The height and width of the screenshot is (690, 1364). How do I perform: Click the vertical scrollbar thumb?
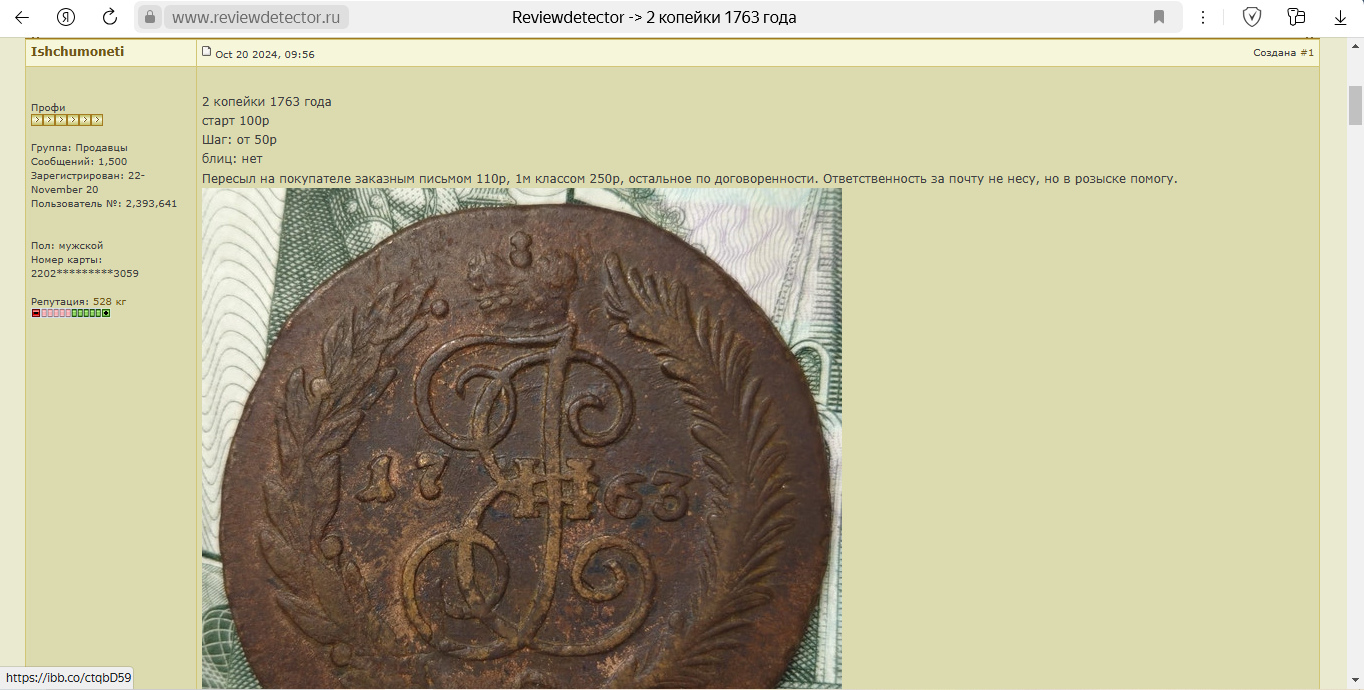tap(1356, 105)
